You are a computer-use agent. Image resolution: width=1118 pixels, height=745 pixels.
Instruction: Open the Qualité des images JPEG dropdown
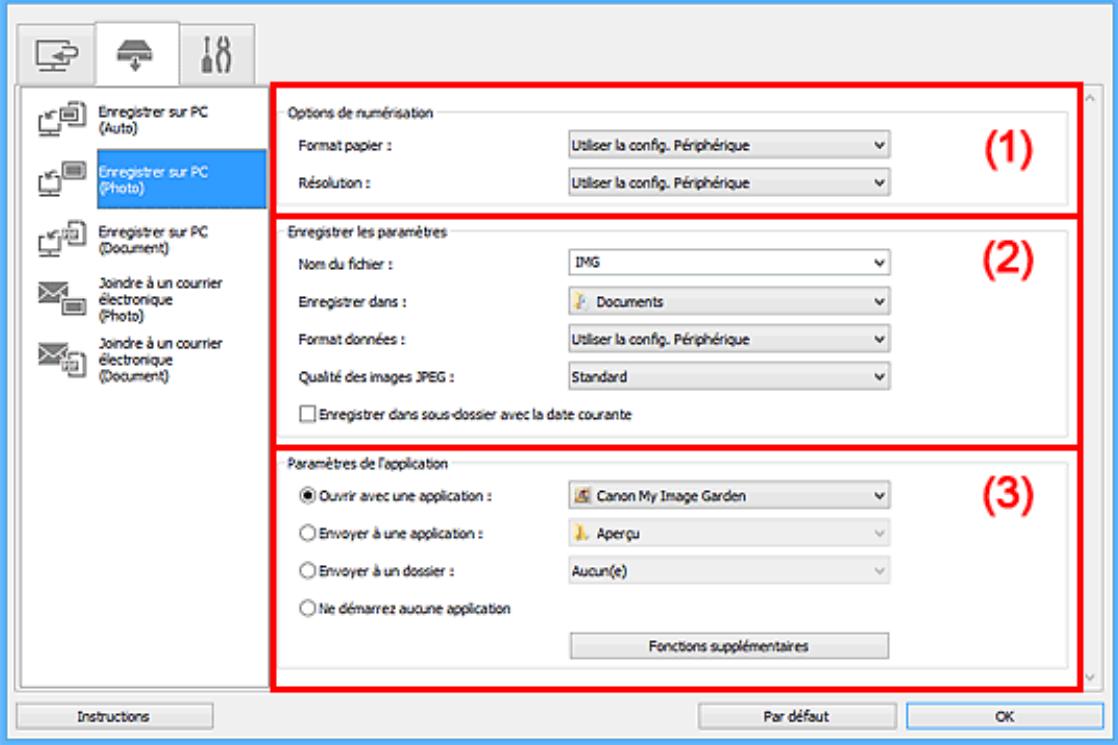[x=729, y=376]
